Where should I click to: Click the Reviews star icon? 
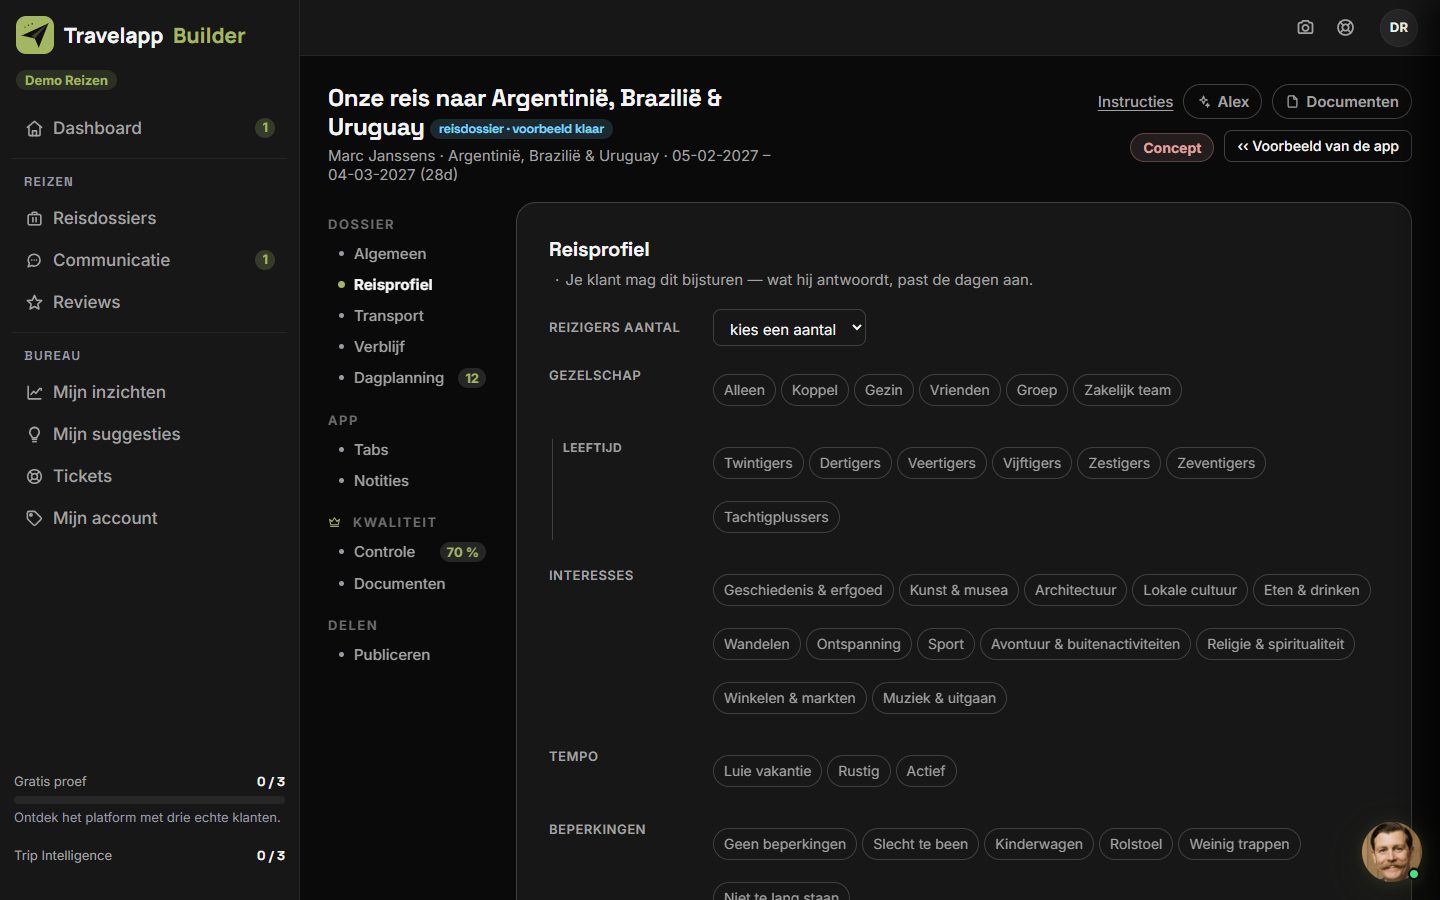point(34,302)
